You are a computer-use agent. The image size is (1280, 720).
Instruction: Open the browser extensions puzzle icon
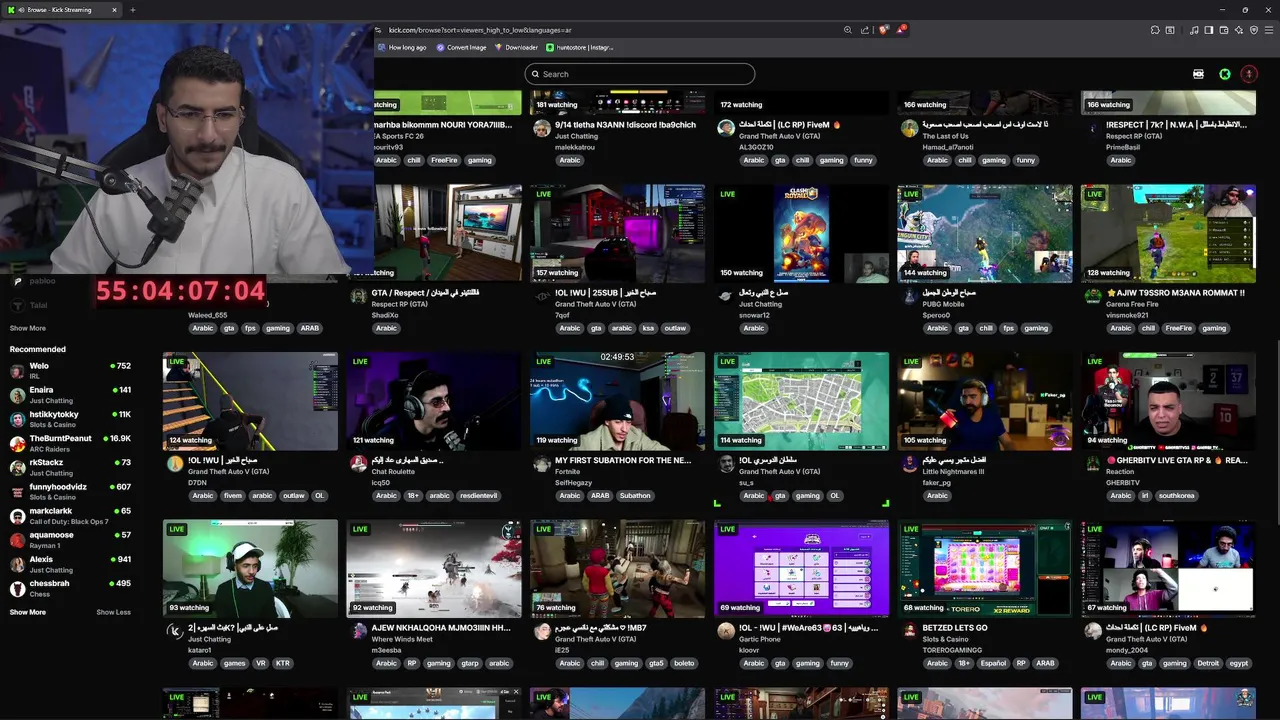[1155, 30]
